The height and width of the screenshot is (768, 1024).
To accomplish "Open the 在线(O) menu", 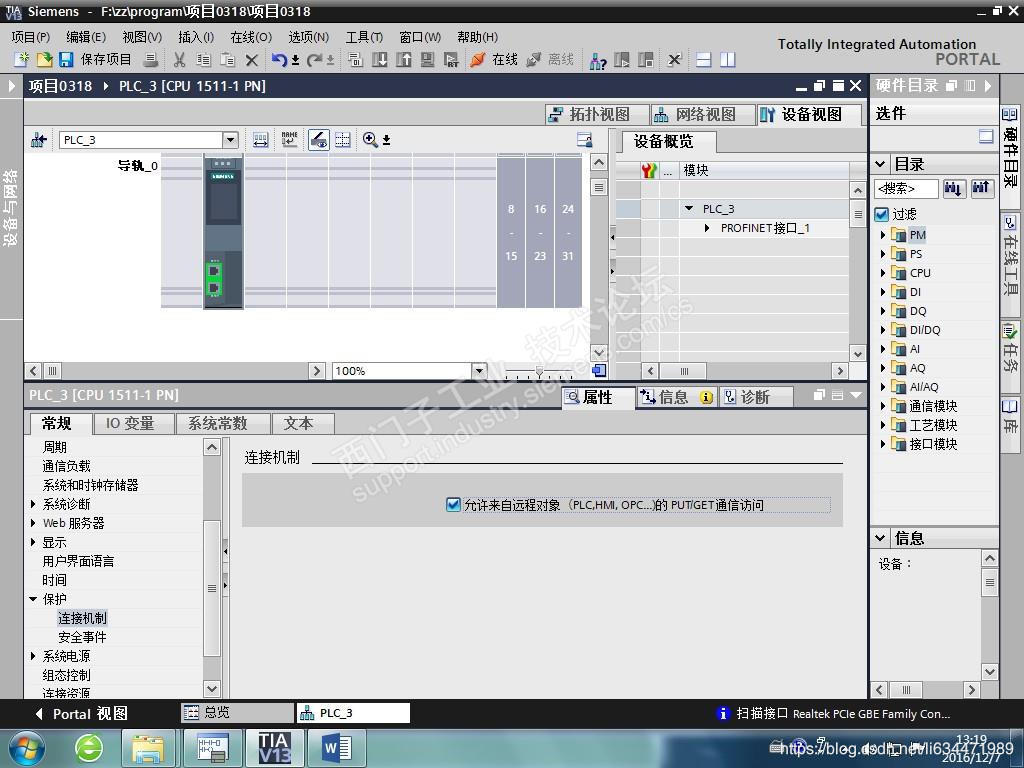I will [251, 37].
